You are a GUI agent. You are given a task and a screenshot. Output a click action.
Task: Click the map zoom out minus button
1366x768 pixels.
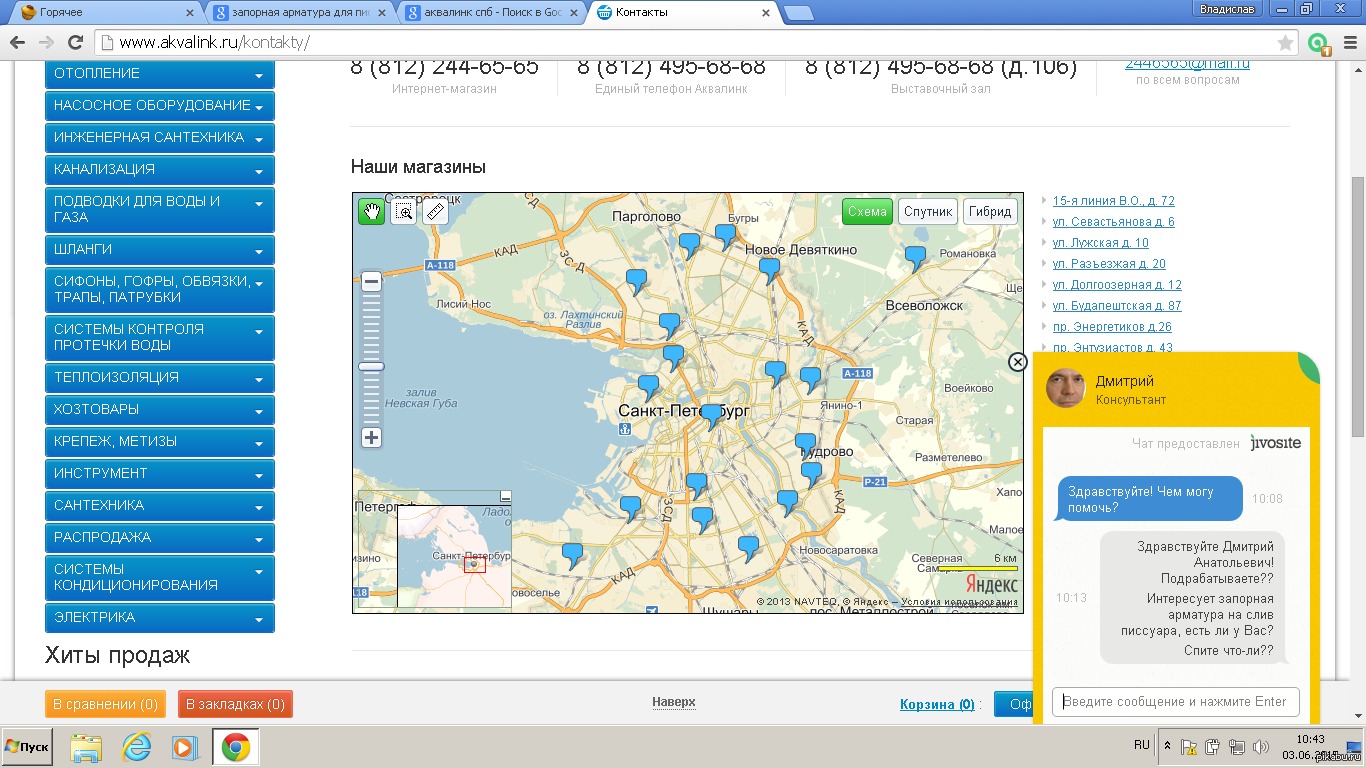coord(371,282)
